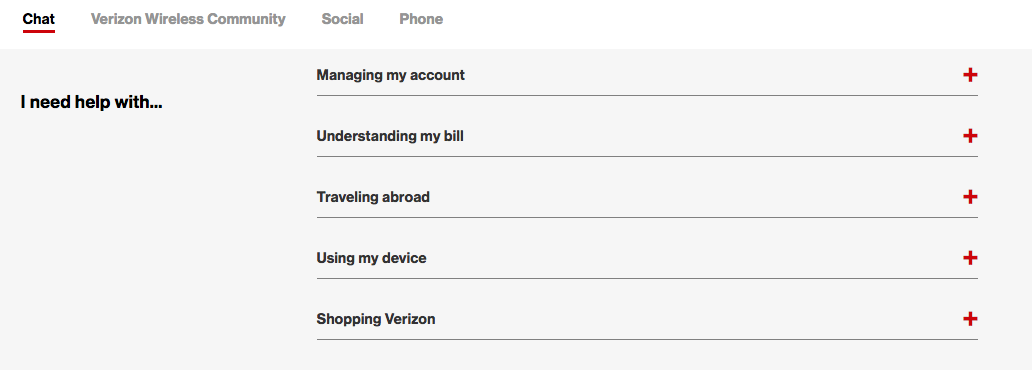Expand the Understanding my bill topic label
Image resolution: width=1032 pixels, height=370 pixels.
(390, 136)
